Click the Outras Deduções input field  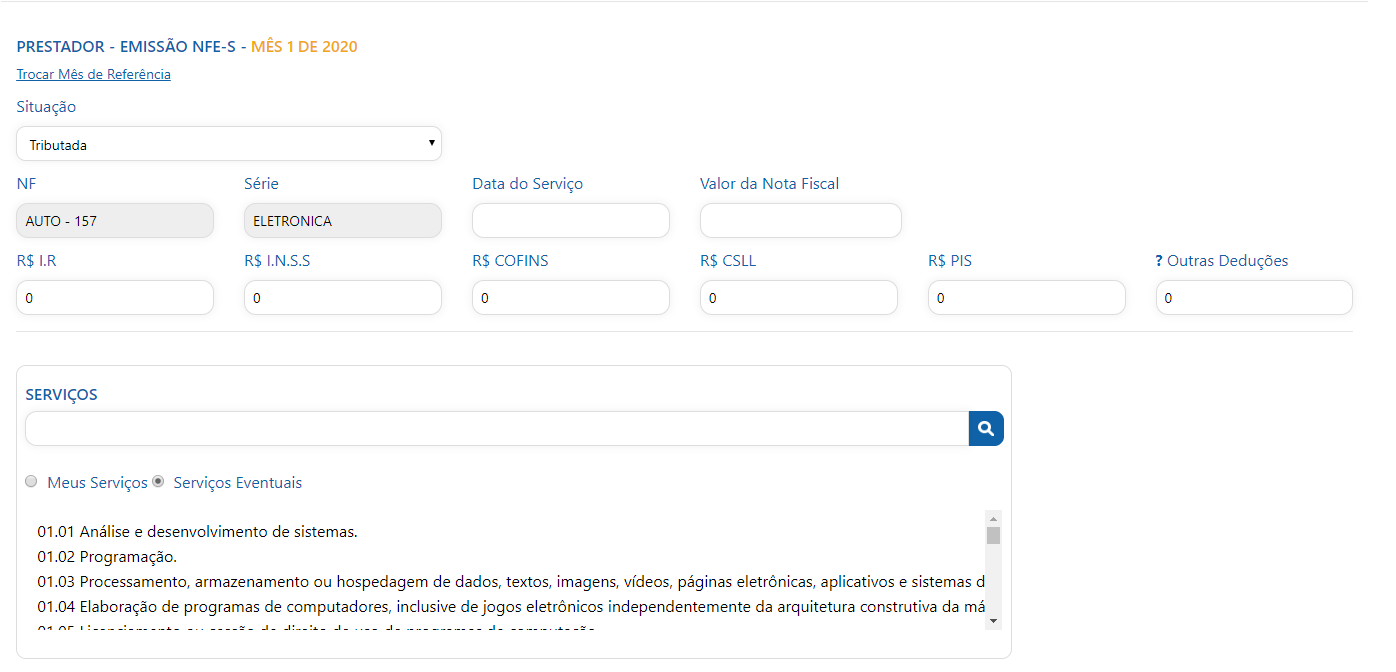(x=1254, y=298)
